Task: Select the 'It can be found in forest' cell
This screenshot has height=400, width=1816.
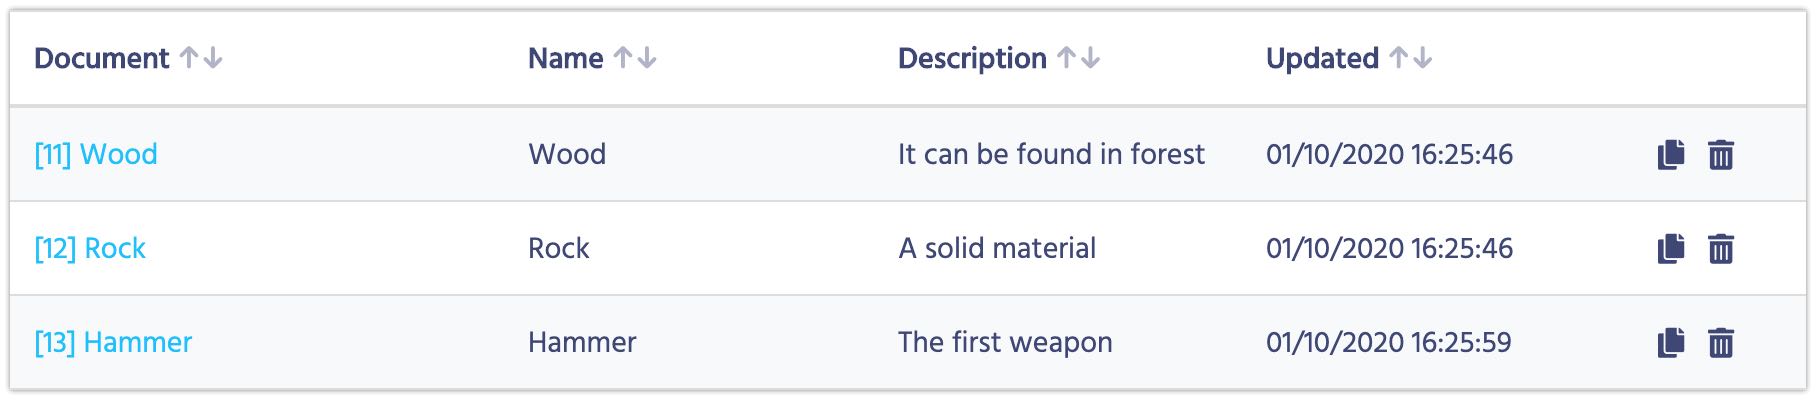Action: 1051,154
